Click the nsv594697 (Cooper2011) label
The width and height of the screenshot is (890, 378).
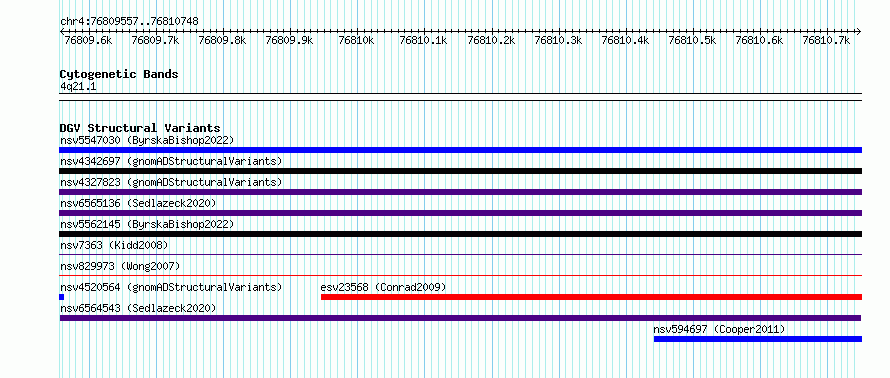(x=719, y=329)
